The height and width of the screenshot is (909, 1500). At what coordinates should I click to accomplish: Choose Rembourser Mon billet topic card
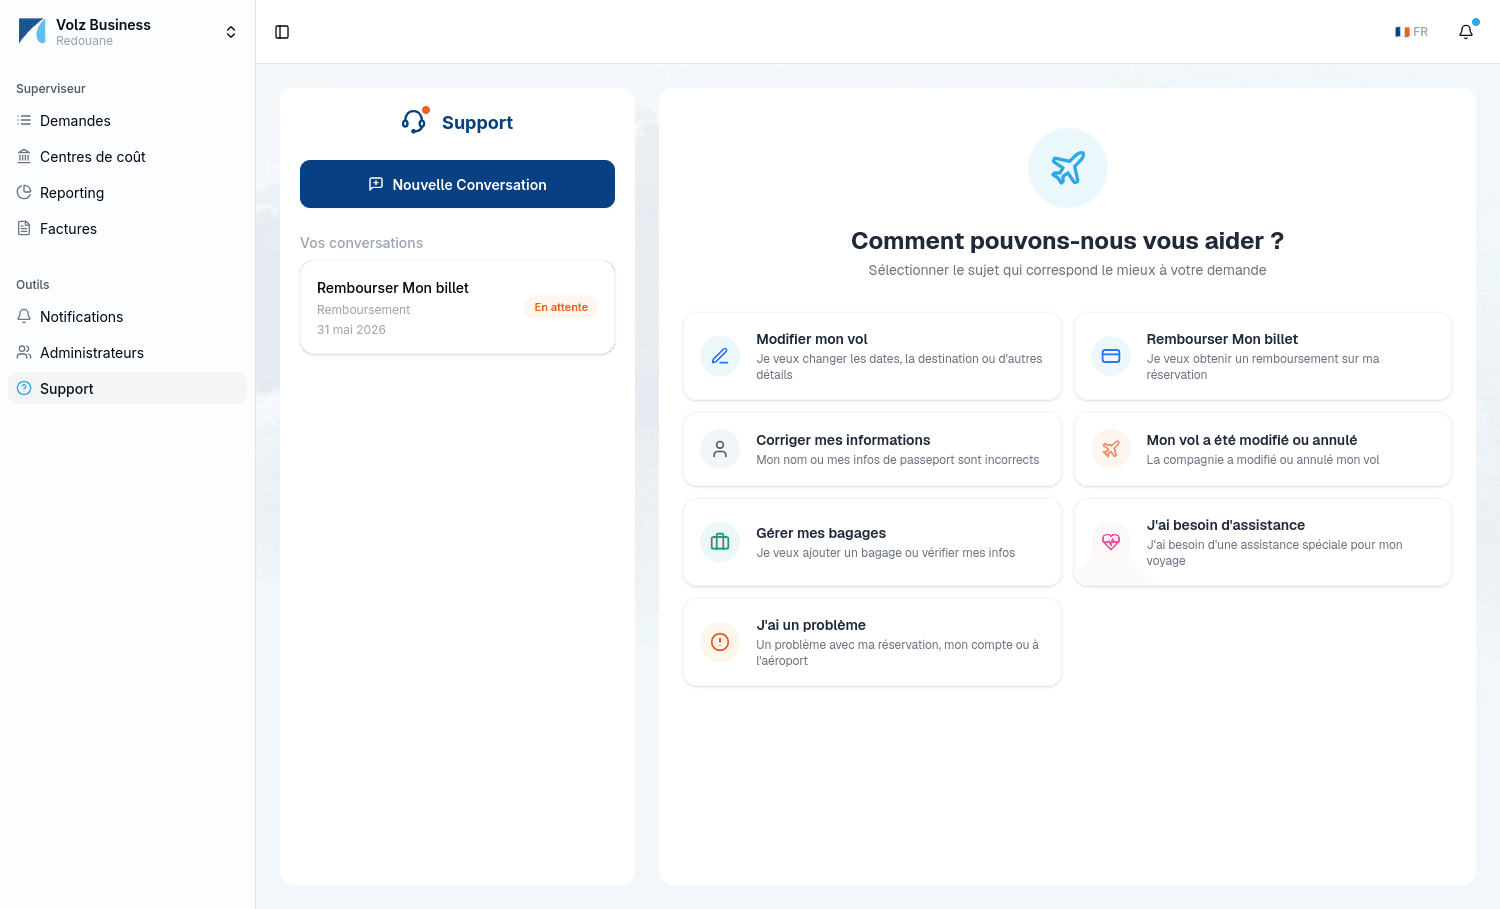pyautogui.click(x=1262, y=356)
